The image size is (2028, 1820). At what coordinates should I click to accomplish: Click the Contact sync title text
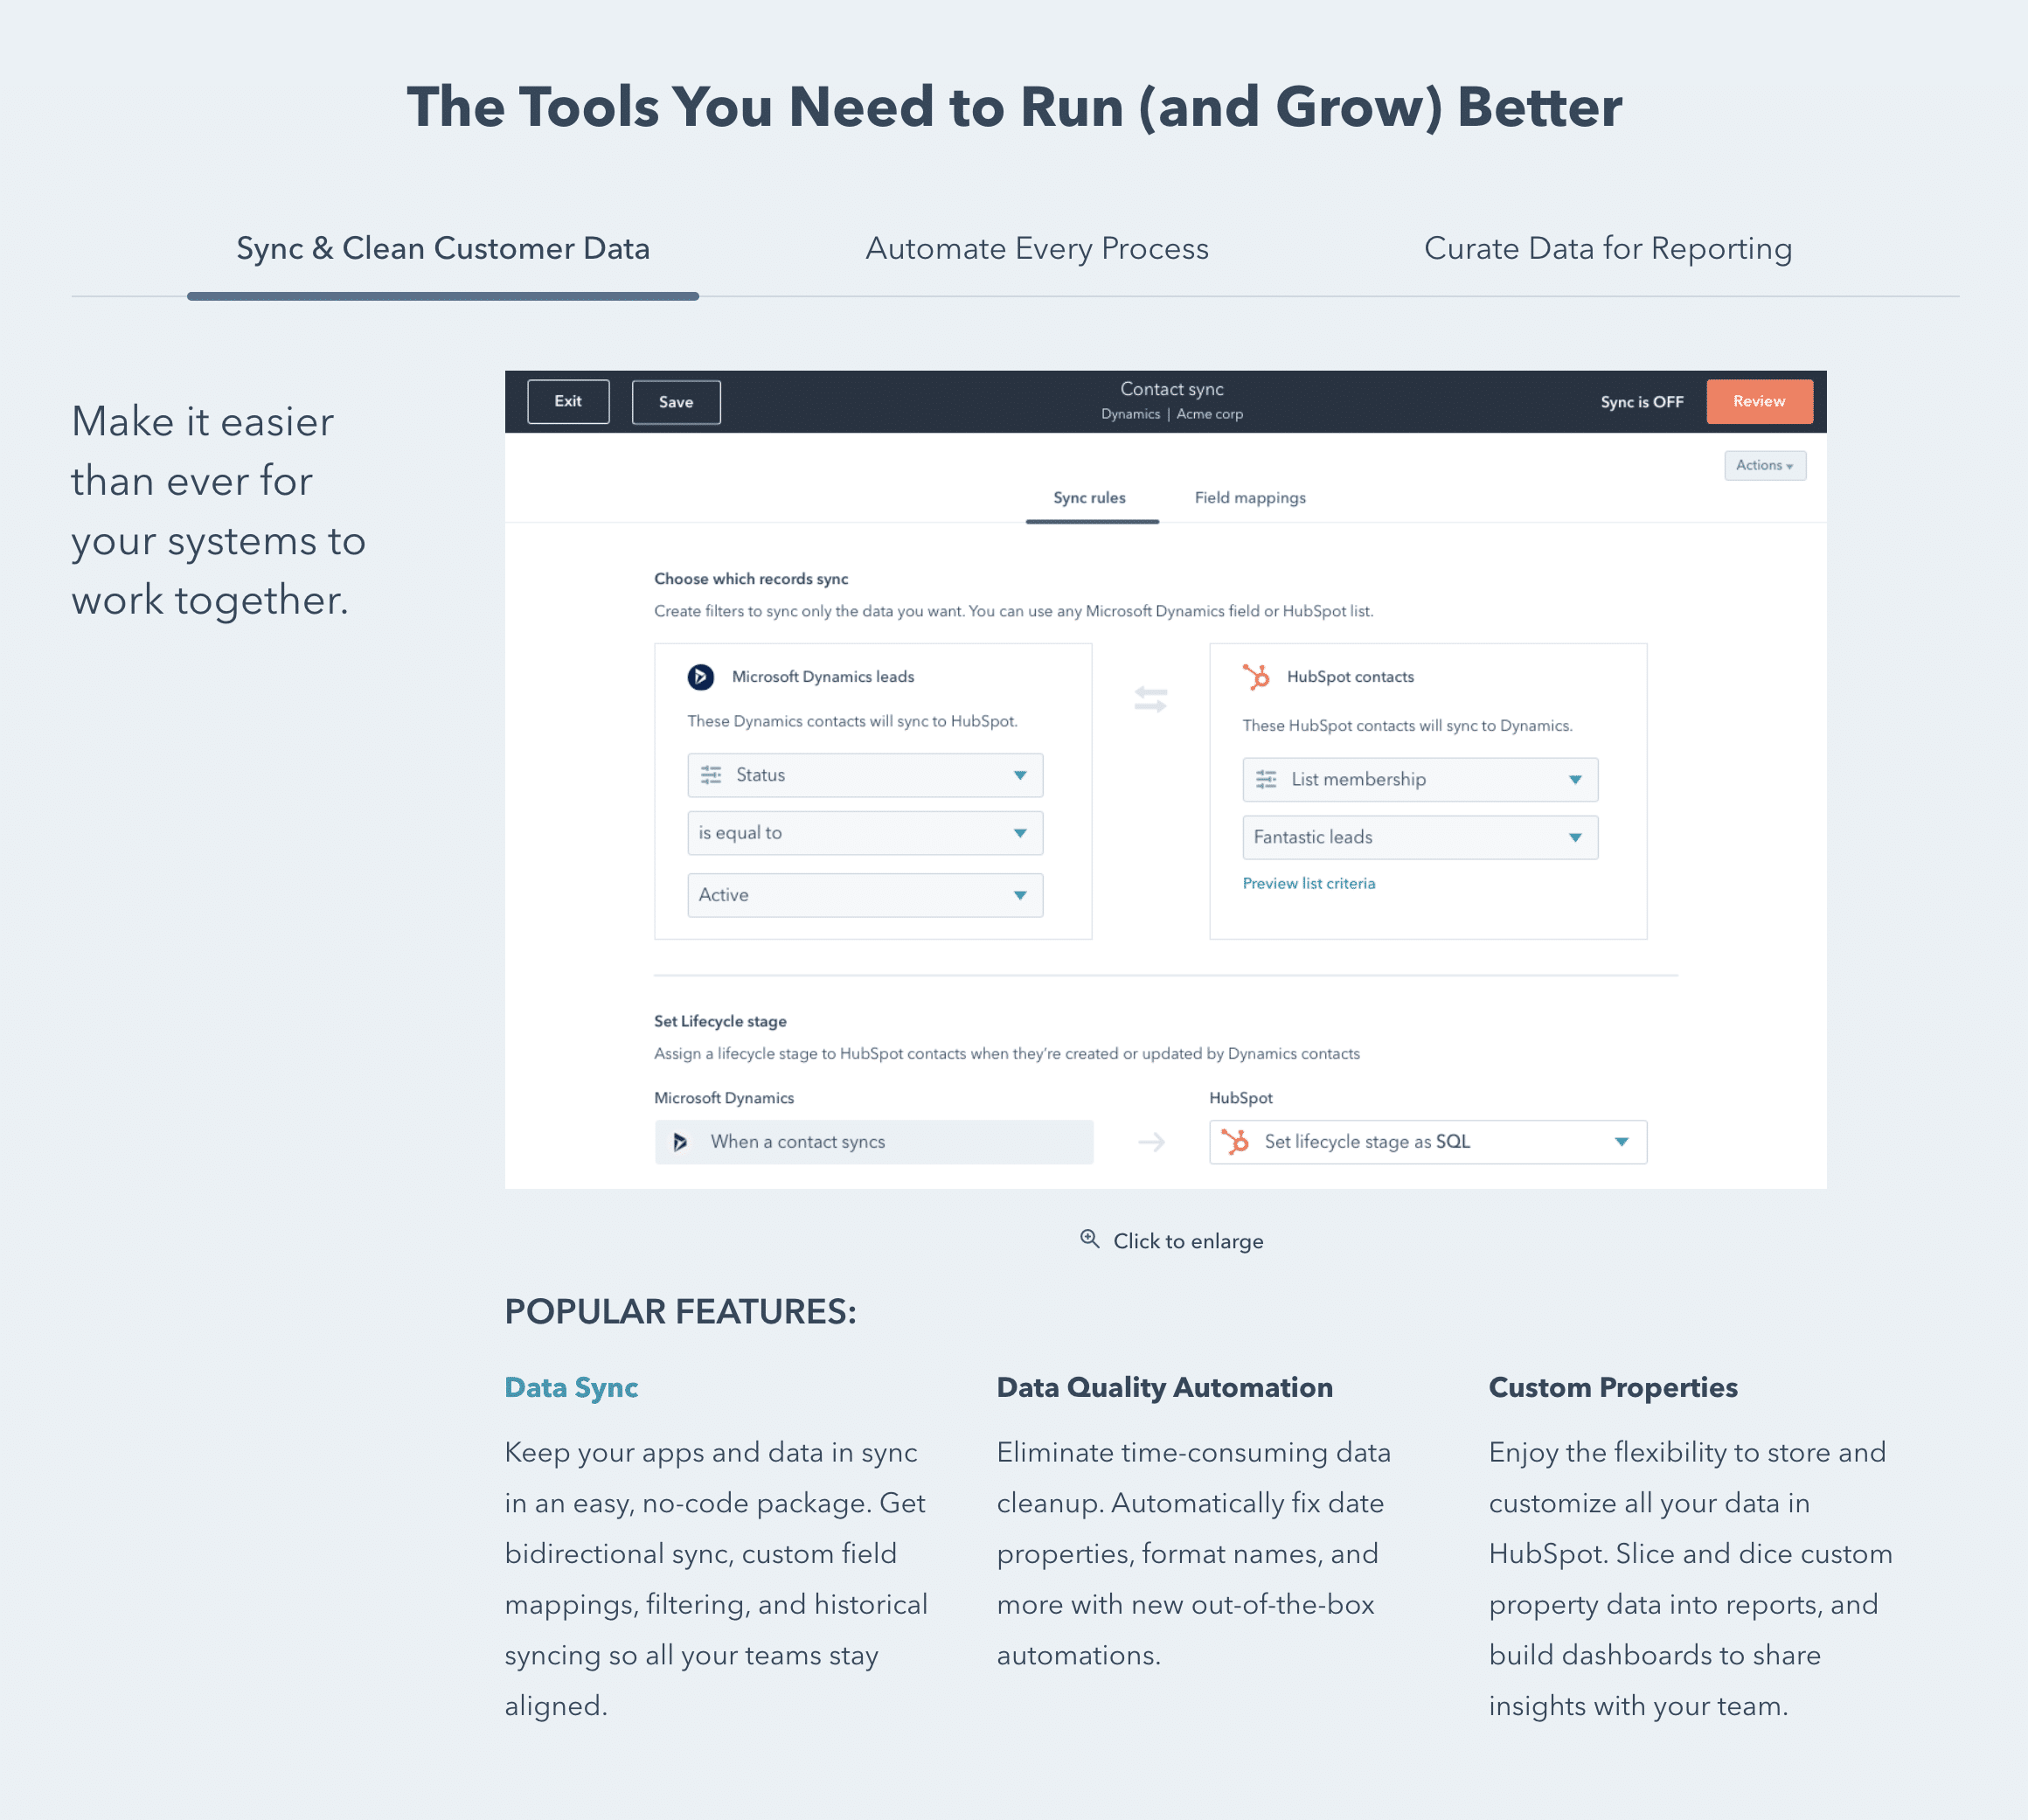point(1172,389)
